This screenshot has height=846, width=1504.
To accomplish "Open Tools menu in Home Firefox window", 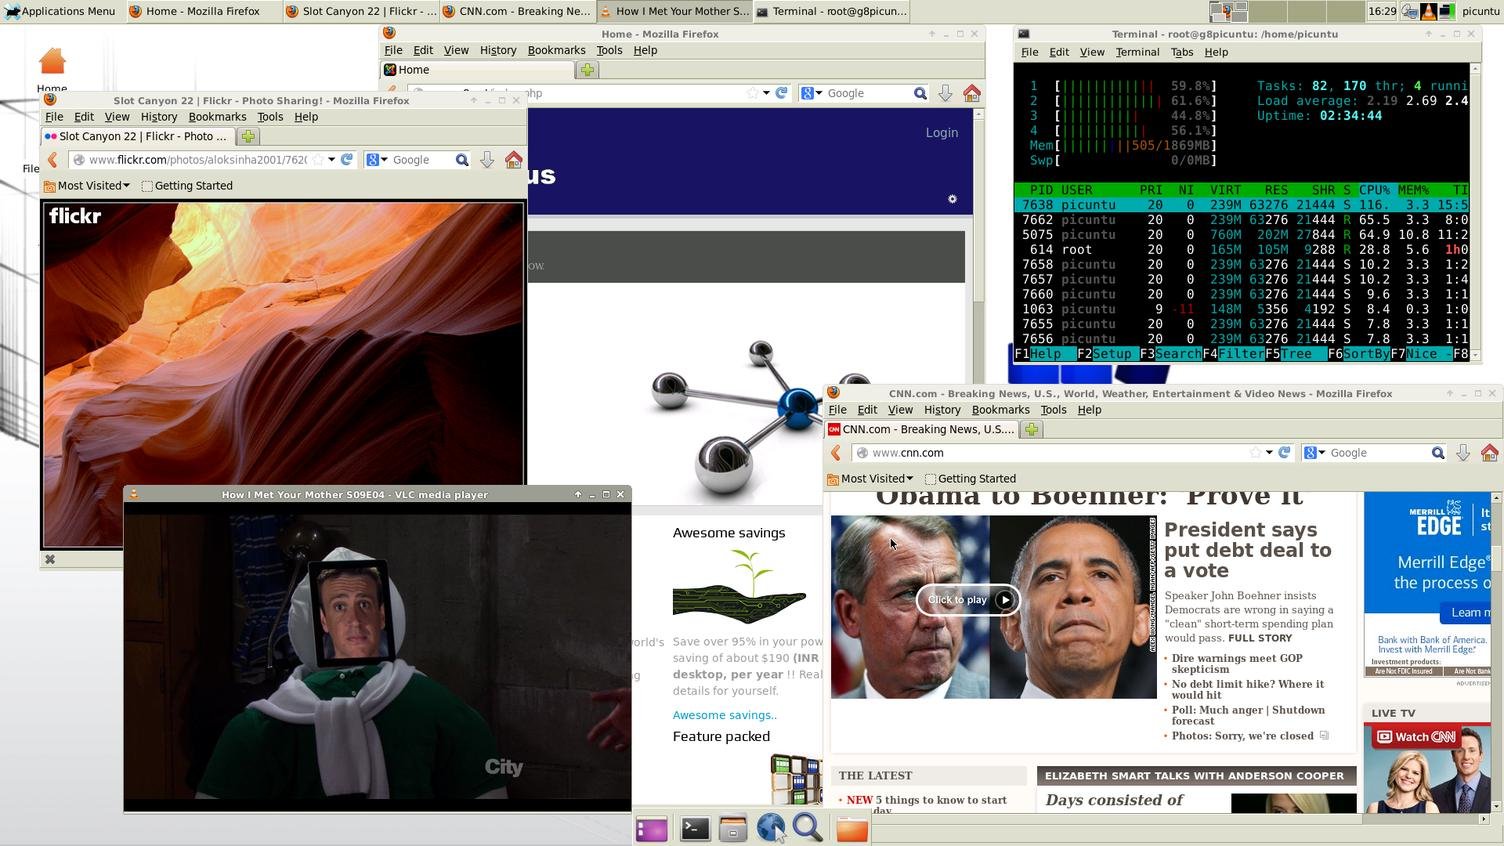I will 609,50.
